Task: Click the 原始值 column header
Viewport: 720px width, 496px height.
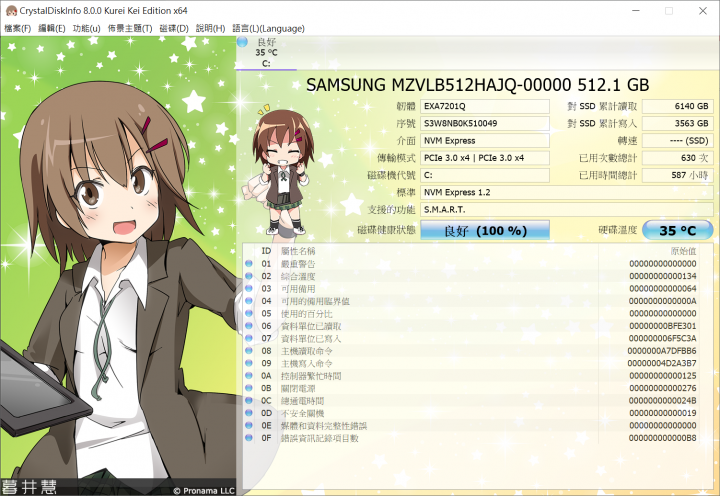Action: 683,251
